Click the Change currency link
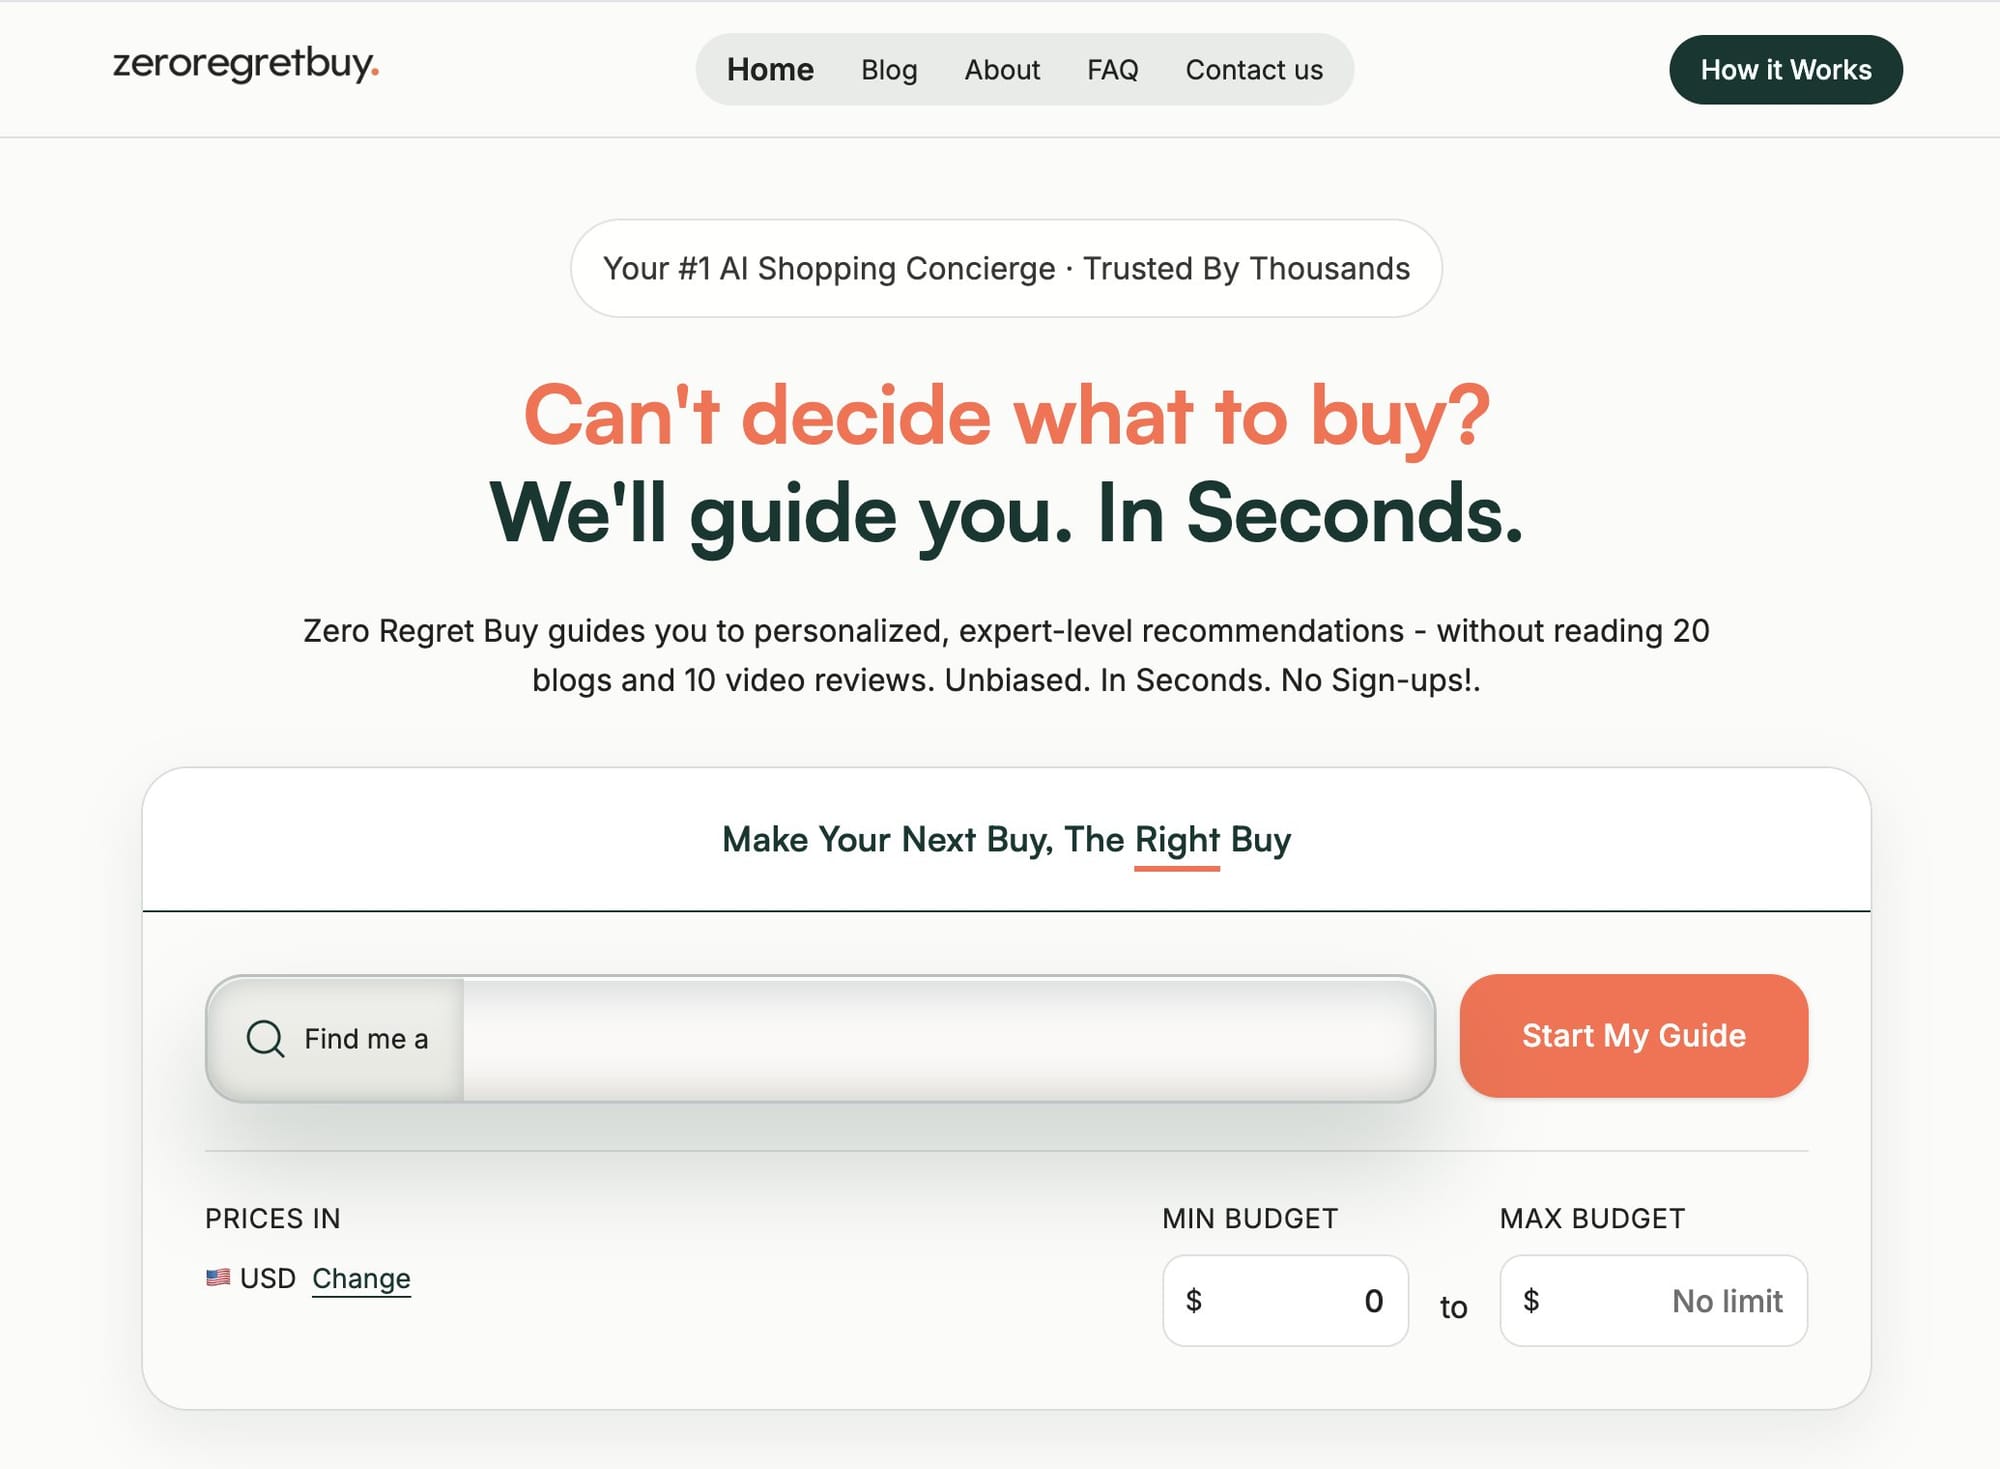 [x=361, y=1278]
